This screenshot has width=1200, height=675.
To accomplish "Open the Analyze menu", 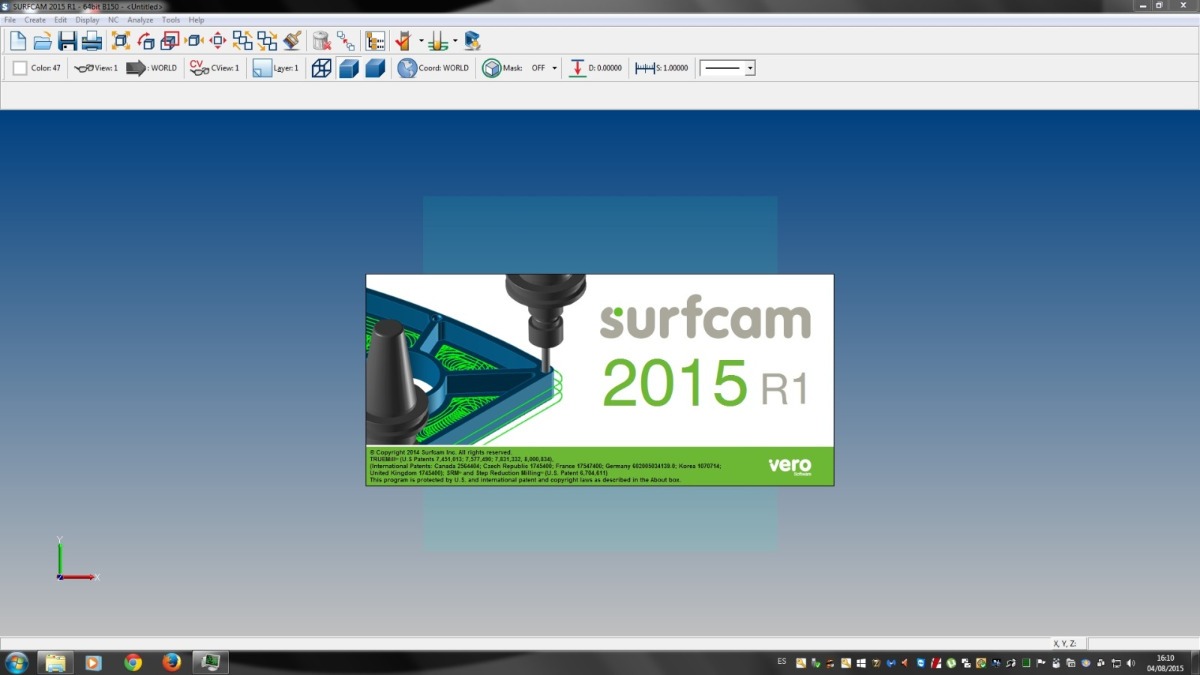I will [x=140, y=20].
